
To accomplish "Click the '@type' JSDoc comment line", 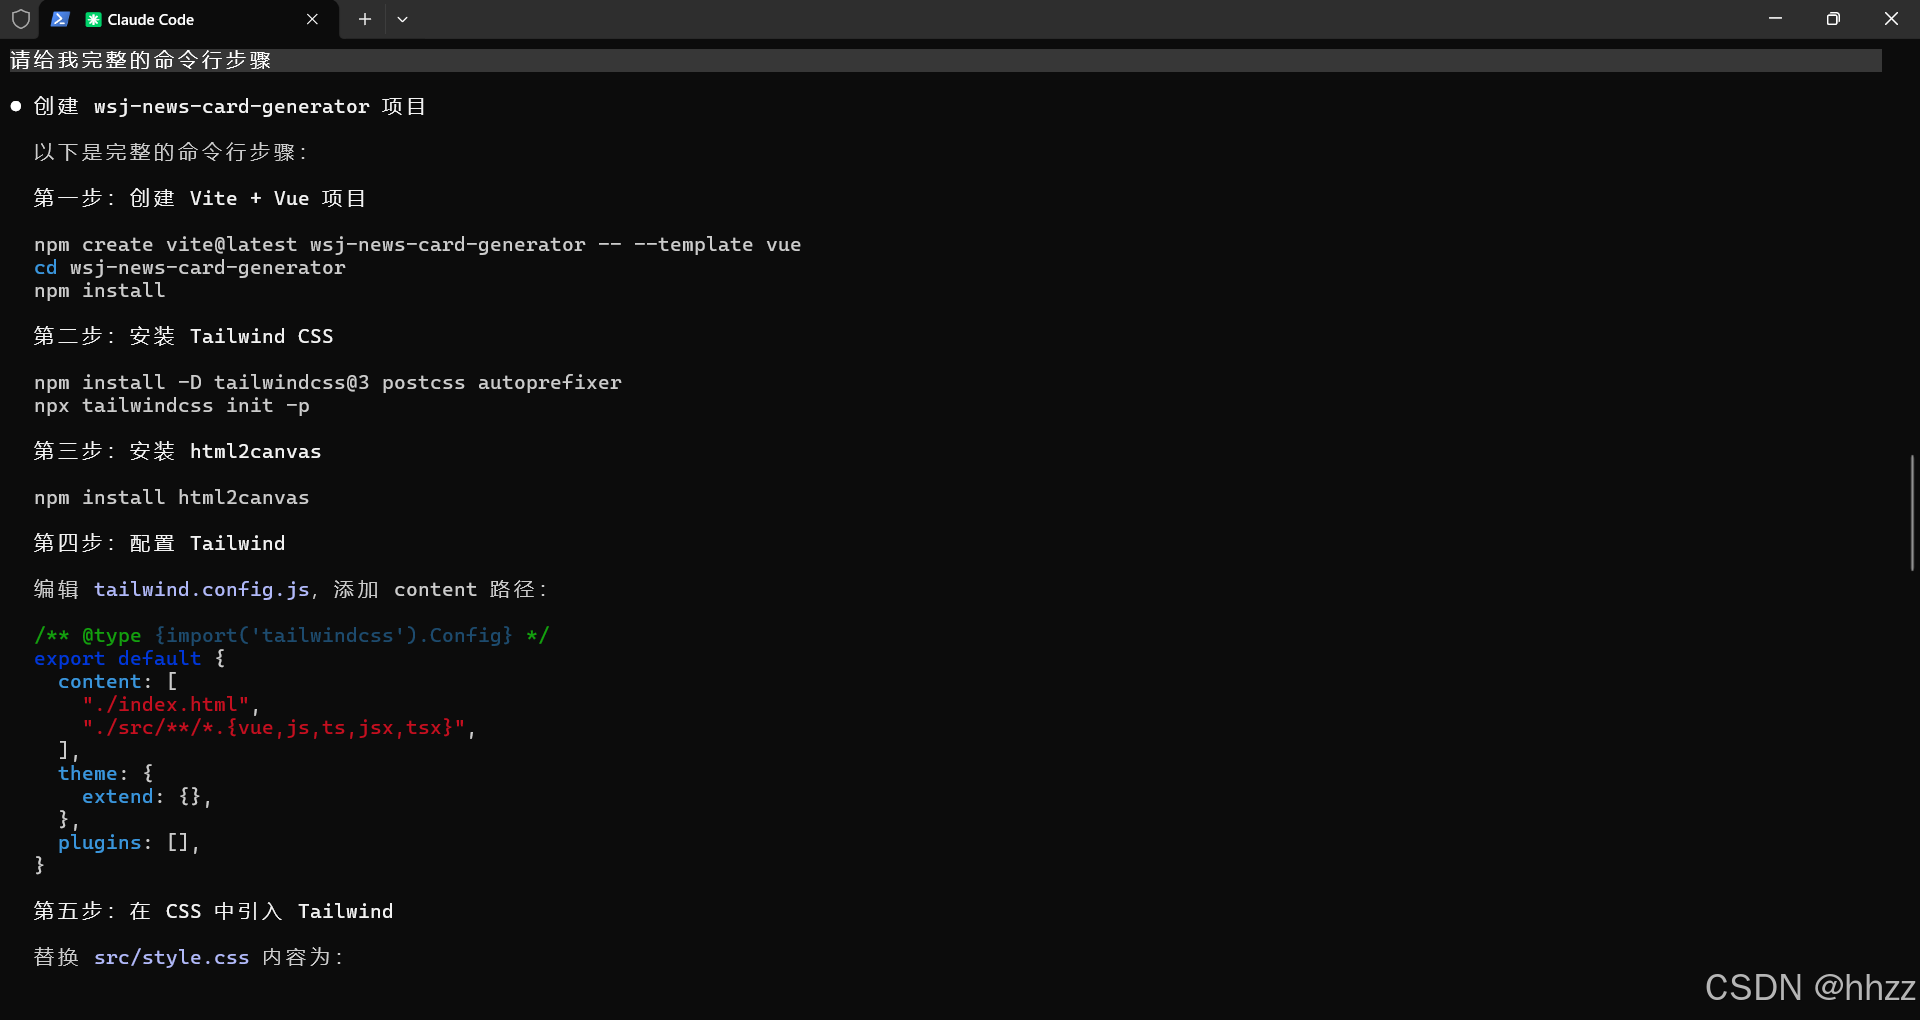I will (292, 635).
